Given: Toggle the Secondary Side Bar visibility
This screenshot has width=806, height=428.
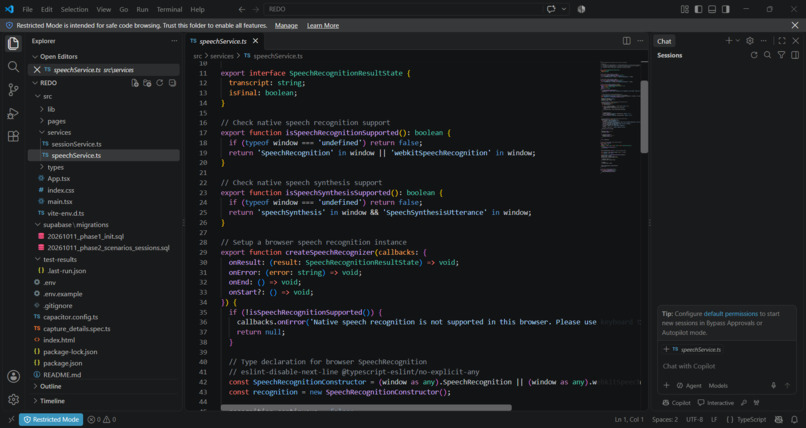Looking at the screenshot, I should pos(725,9).
